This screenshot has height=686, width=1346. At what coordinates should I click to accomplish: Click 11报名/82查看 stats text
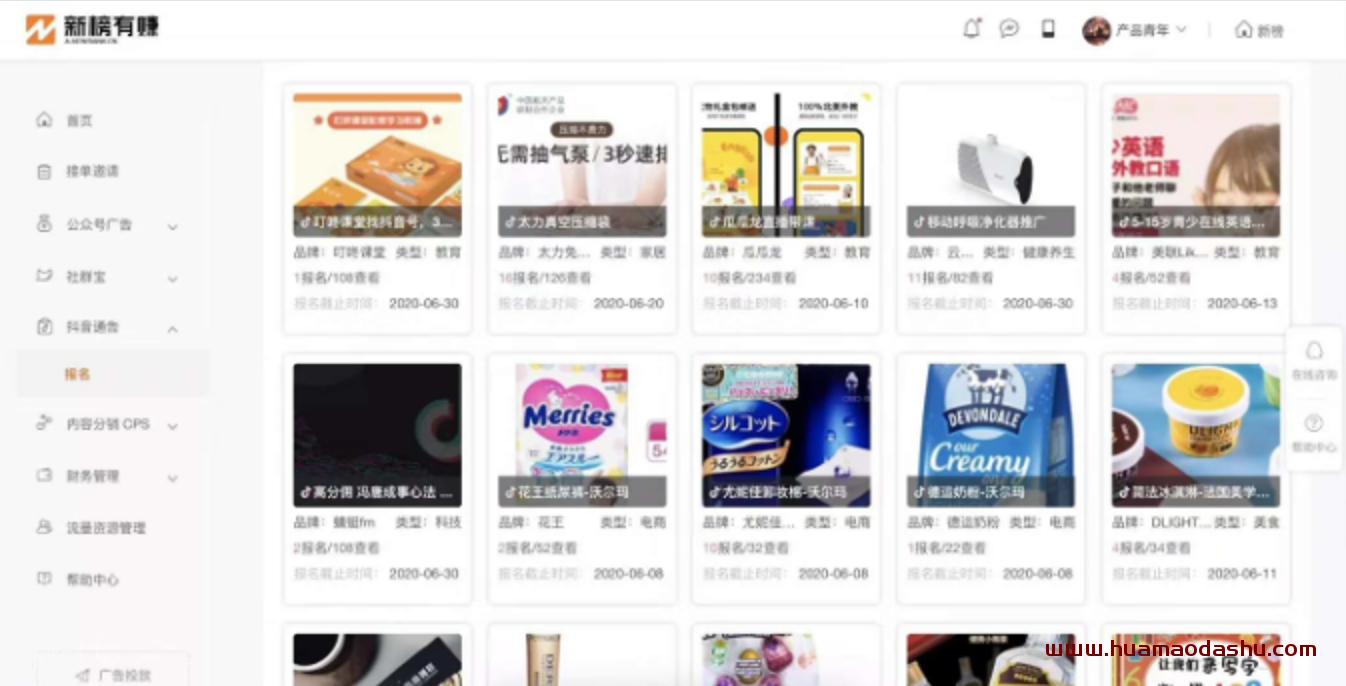coord(950,278)
